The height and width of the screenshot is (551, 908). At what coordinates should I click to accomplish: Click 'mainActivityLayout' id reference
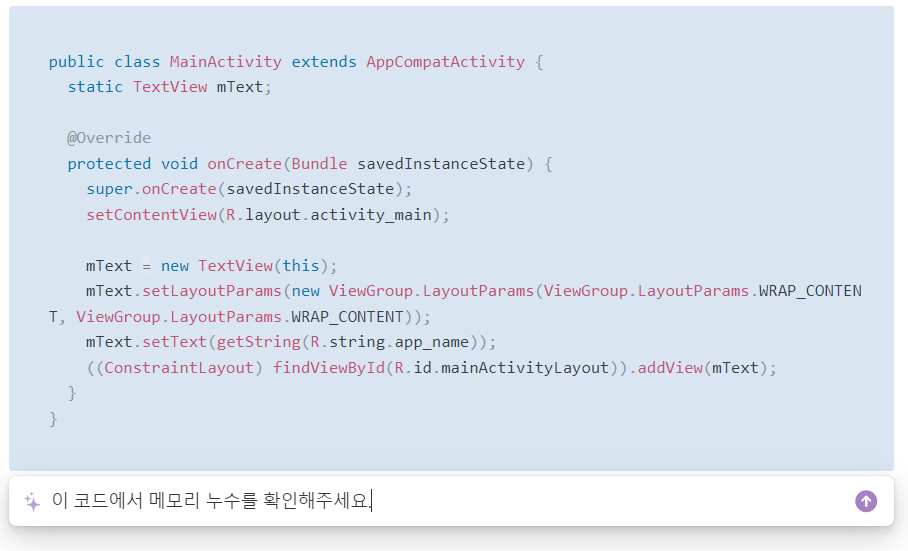point(525,368)
